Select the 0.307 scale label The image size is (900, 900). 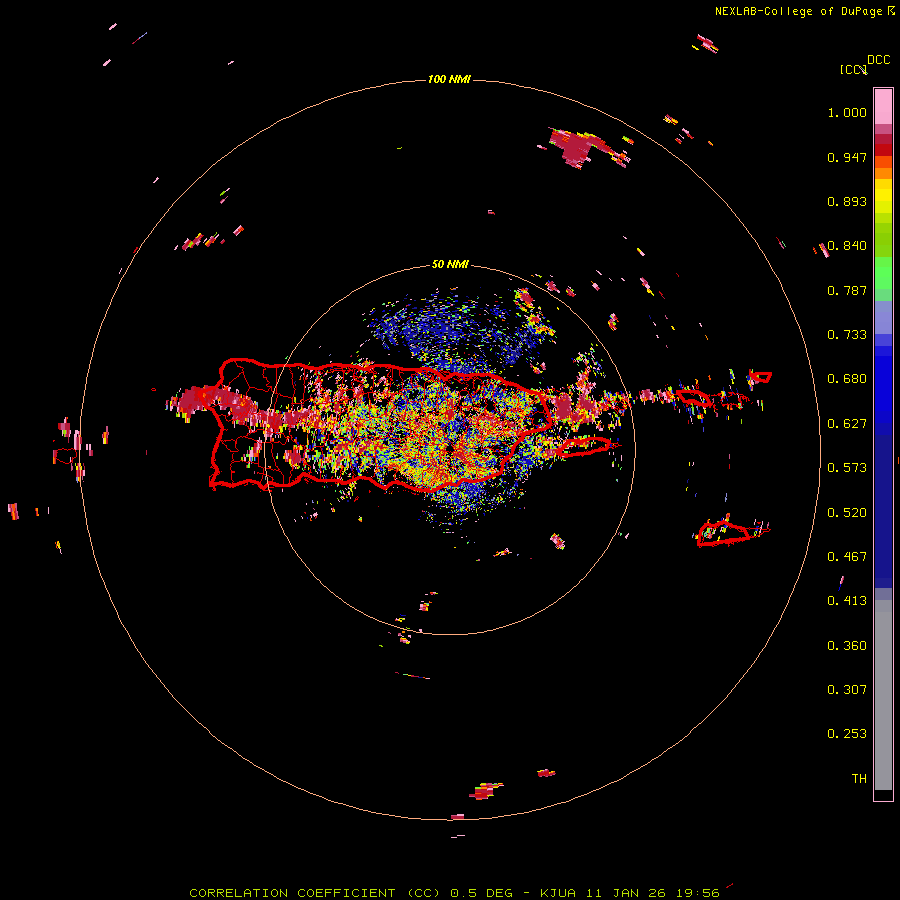pos(847,690)
